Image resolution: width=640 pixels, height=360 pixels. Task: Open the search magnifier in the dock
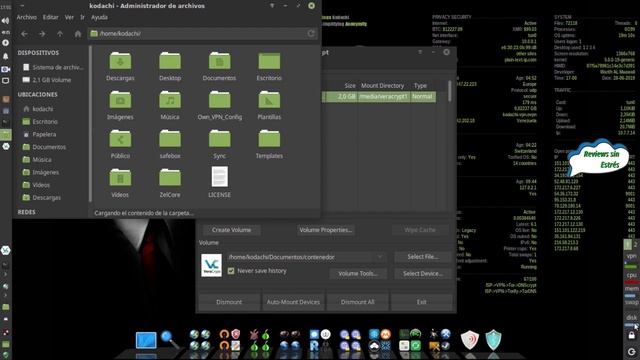pyautogui.click(x=169, y=340)
